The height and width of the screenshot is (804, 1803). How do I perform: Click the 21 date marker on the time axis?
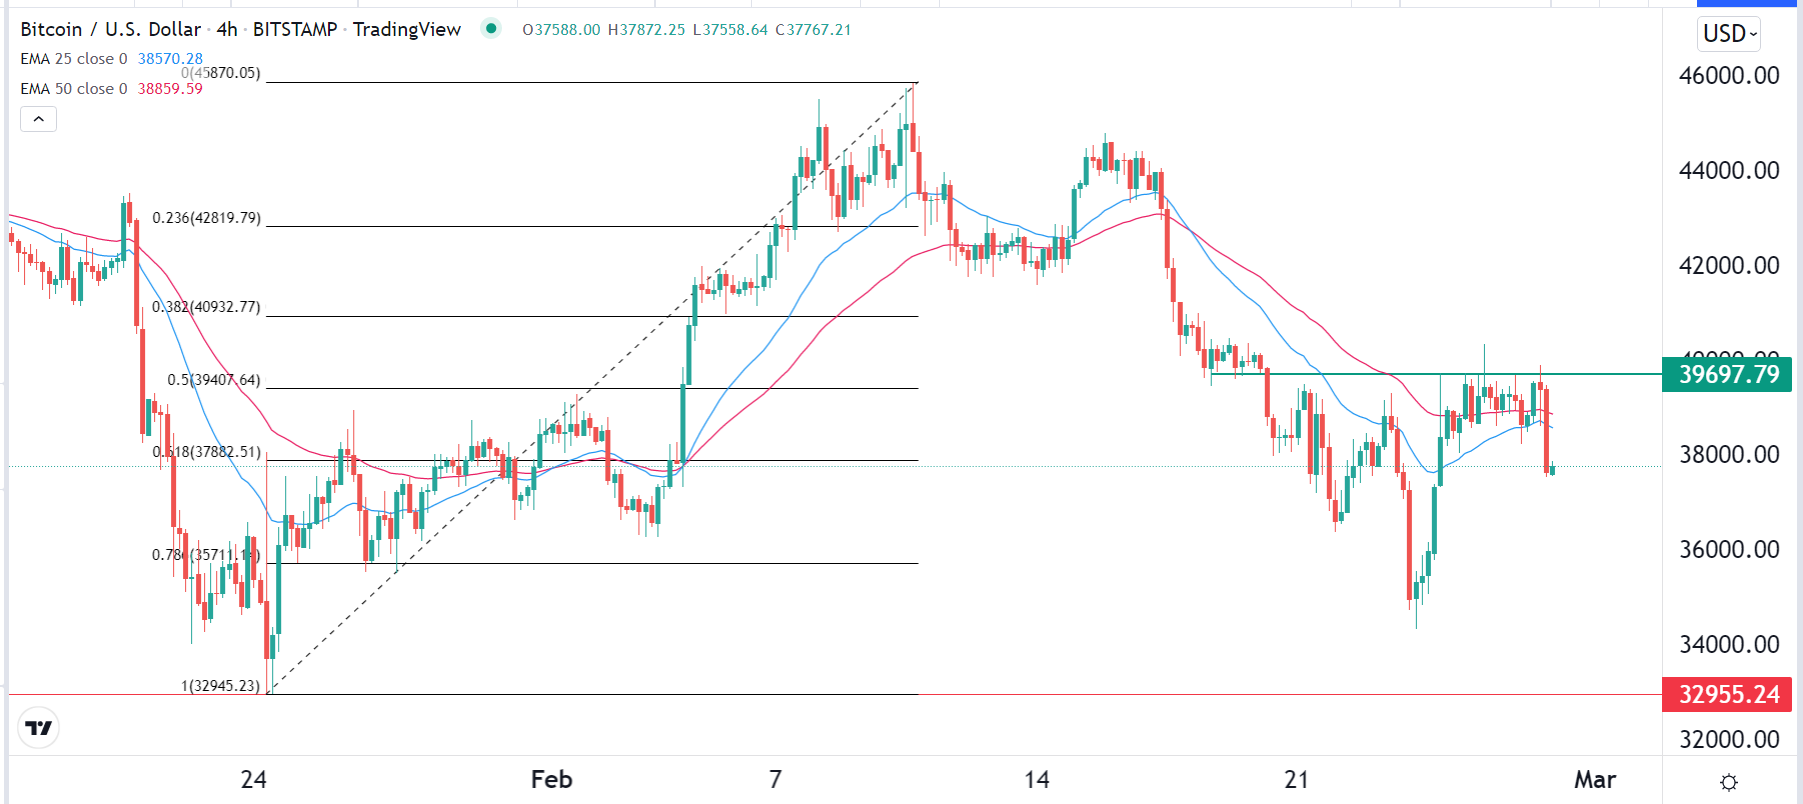click(1296, 780)
